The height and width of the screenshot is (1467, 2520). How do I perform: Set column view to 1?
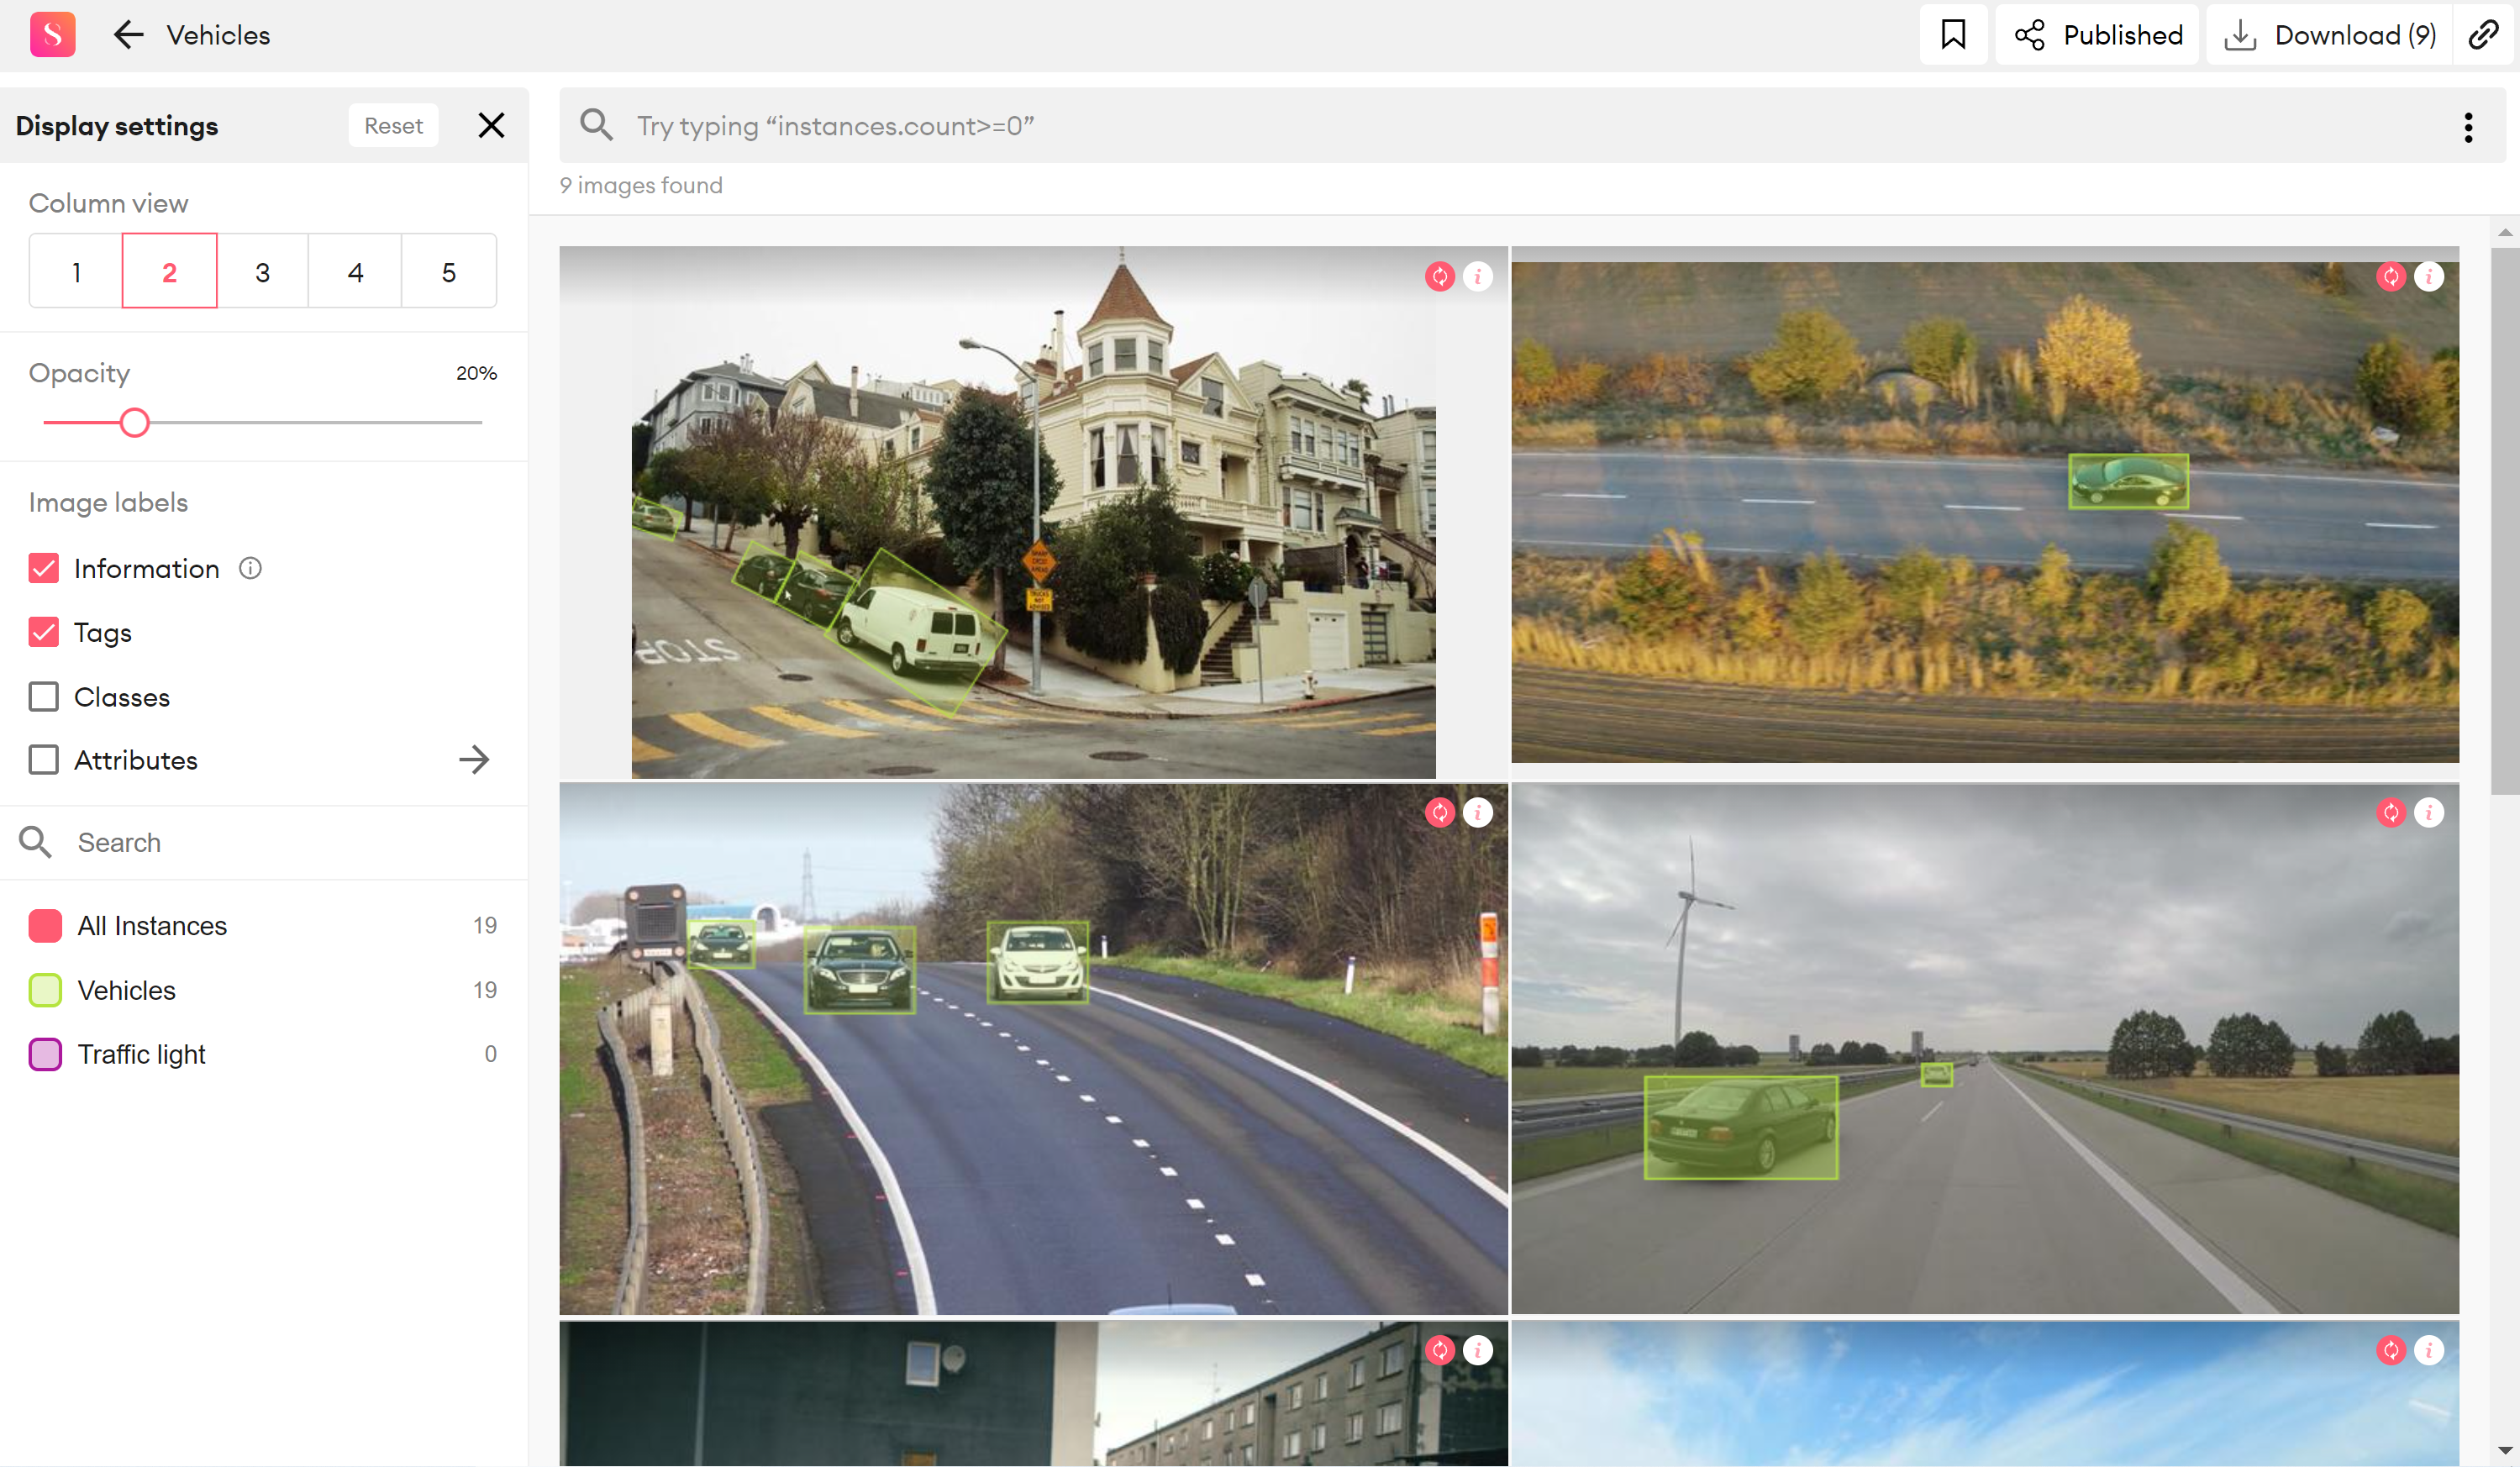(x=76, y=272)
